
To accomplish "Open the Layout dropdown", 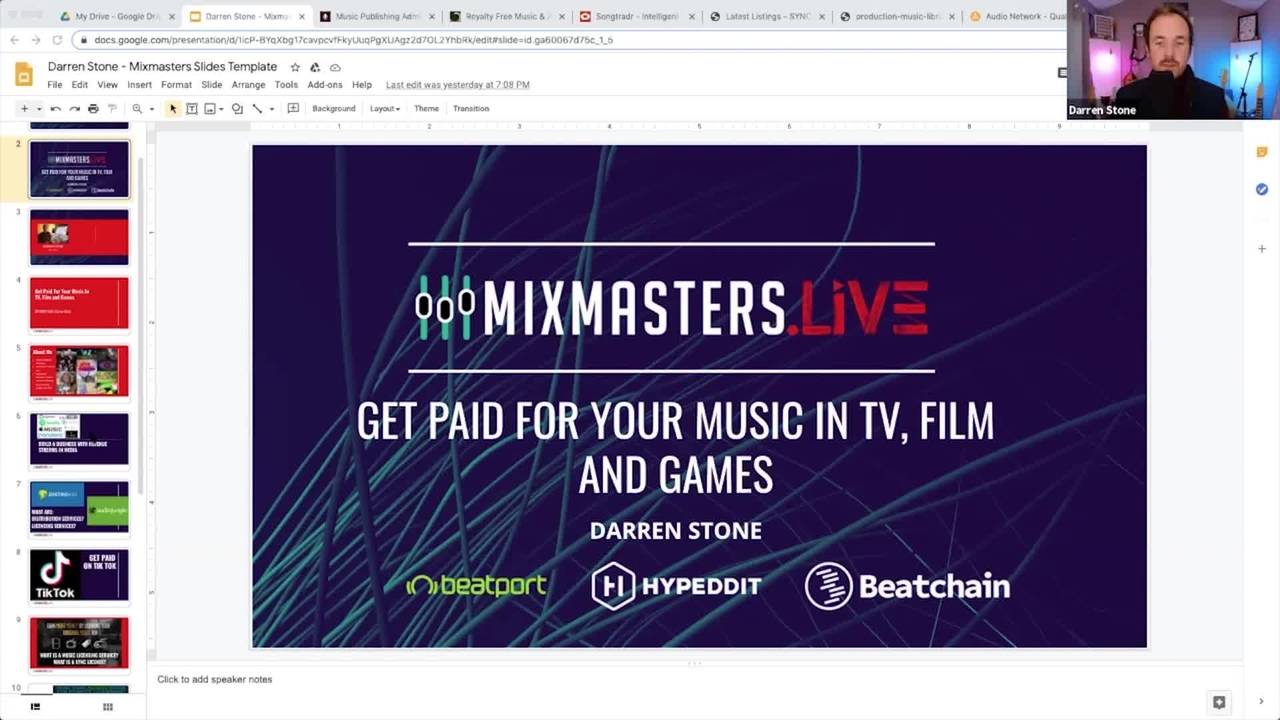I will (x=385, y=108).
